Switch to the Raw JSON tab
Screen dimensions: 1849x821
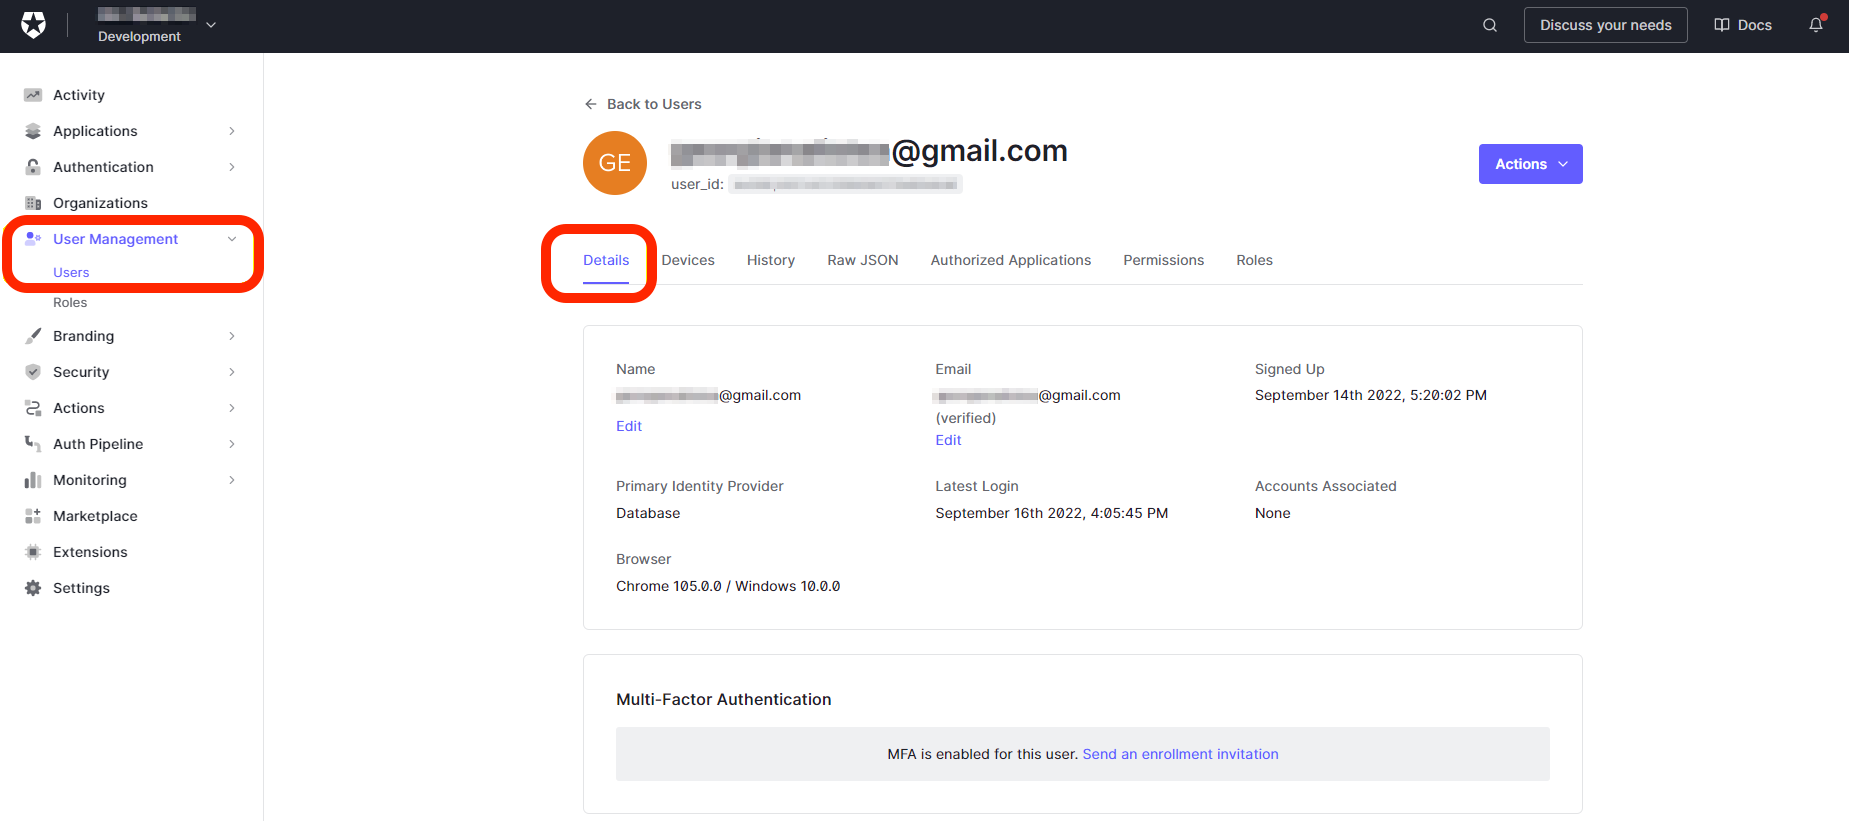pos(862,260)
